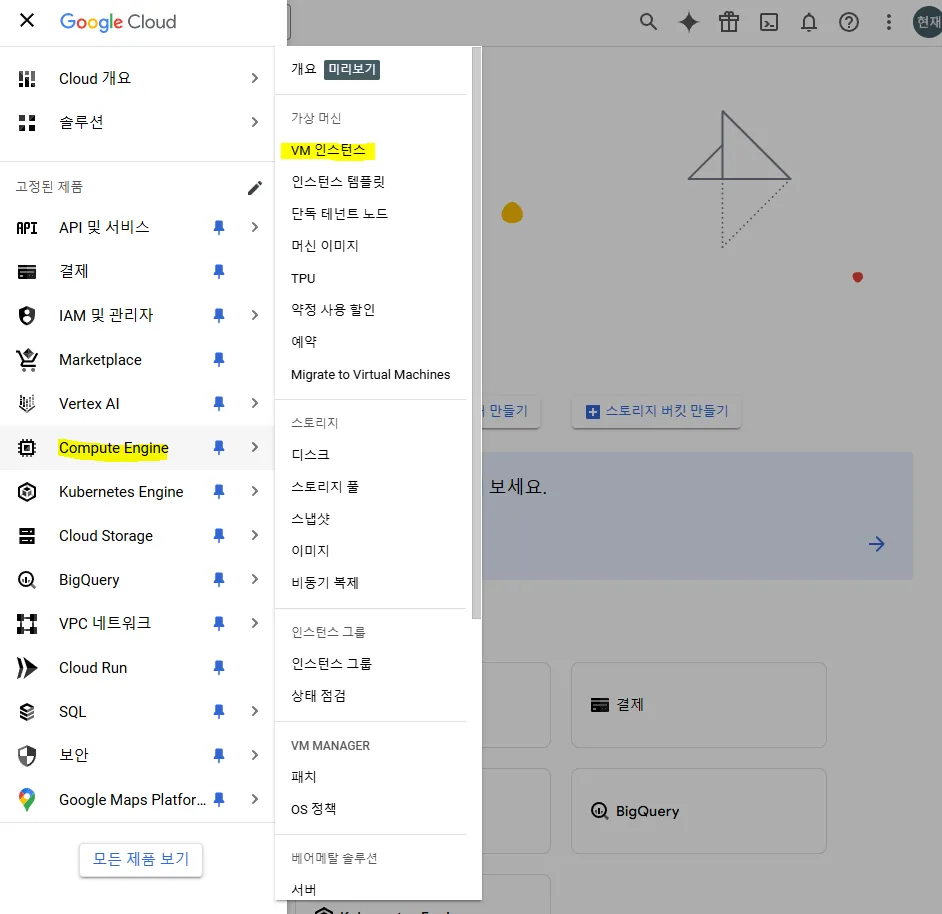
Task: Select VM 인스턴스 in the submenu
Action: pos(328,150)
